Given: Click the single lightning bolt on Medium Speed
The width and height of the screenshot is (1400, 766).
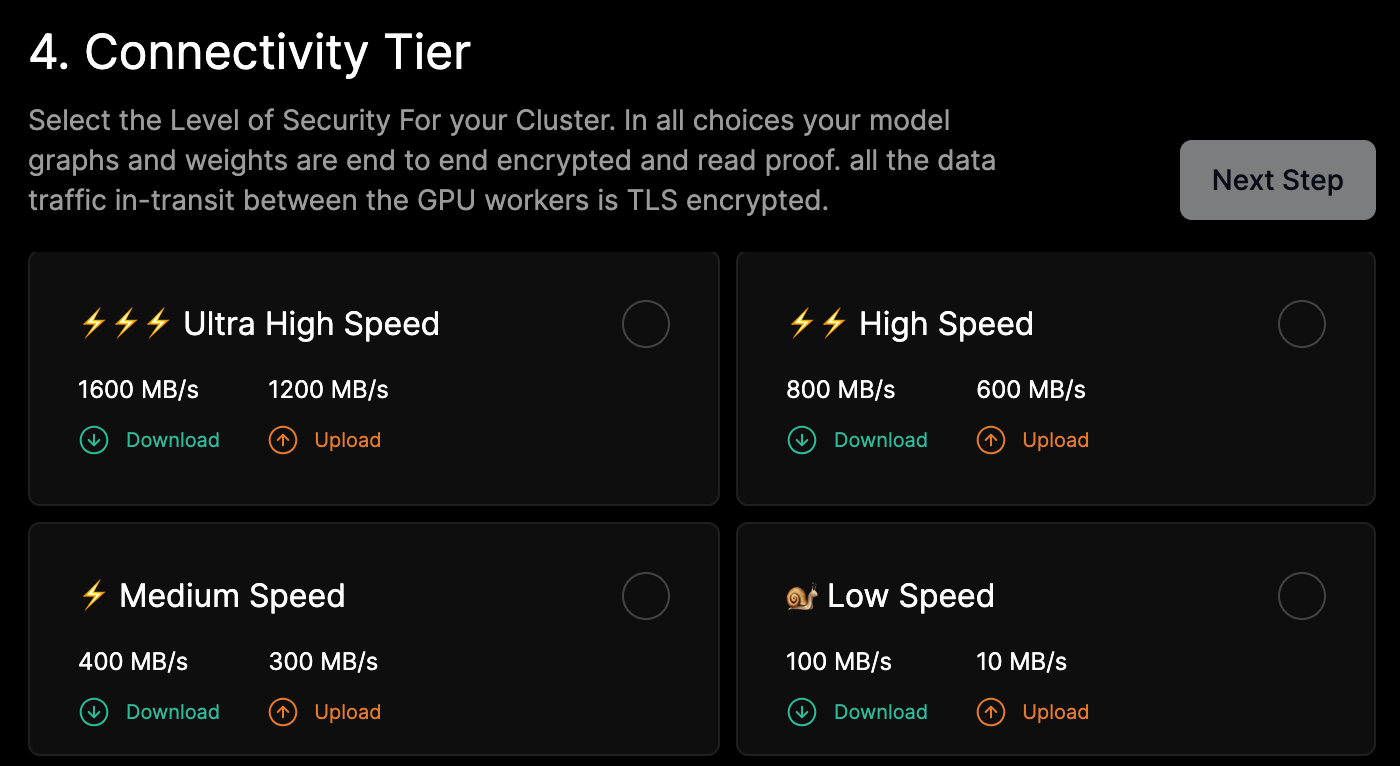Looking at the screenshot, I should (93, 596).
